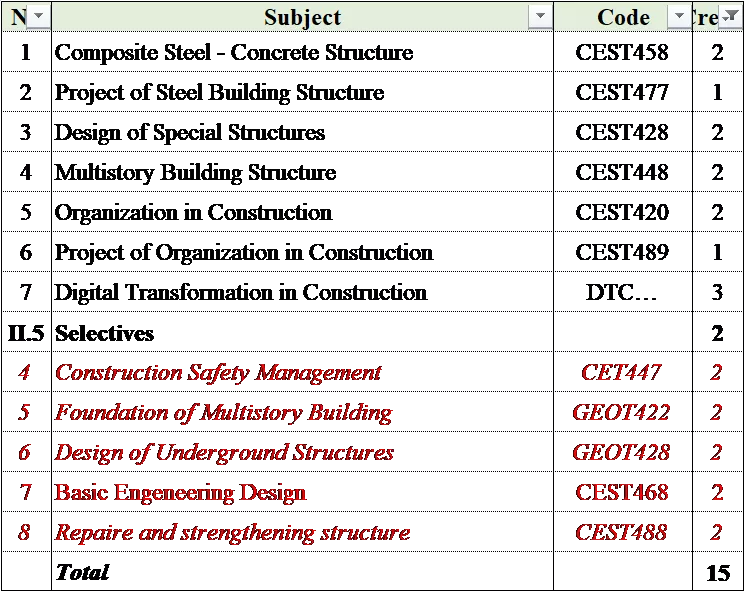Select cell Design of Special Structures
Viewport: 745px width, 593px height.
(302, 132)
